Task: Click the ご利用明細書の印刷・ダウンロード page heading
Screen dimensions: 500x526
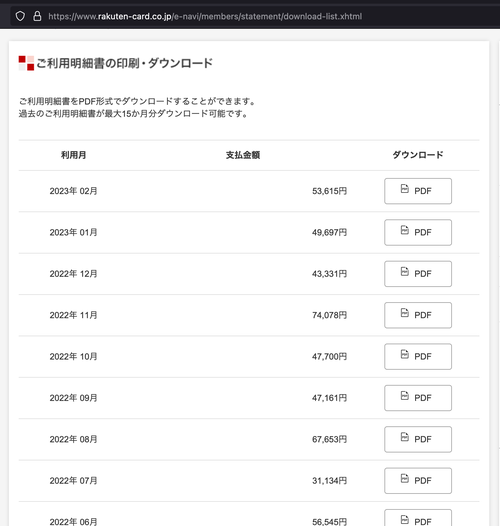Action: [x=124, y=63]
